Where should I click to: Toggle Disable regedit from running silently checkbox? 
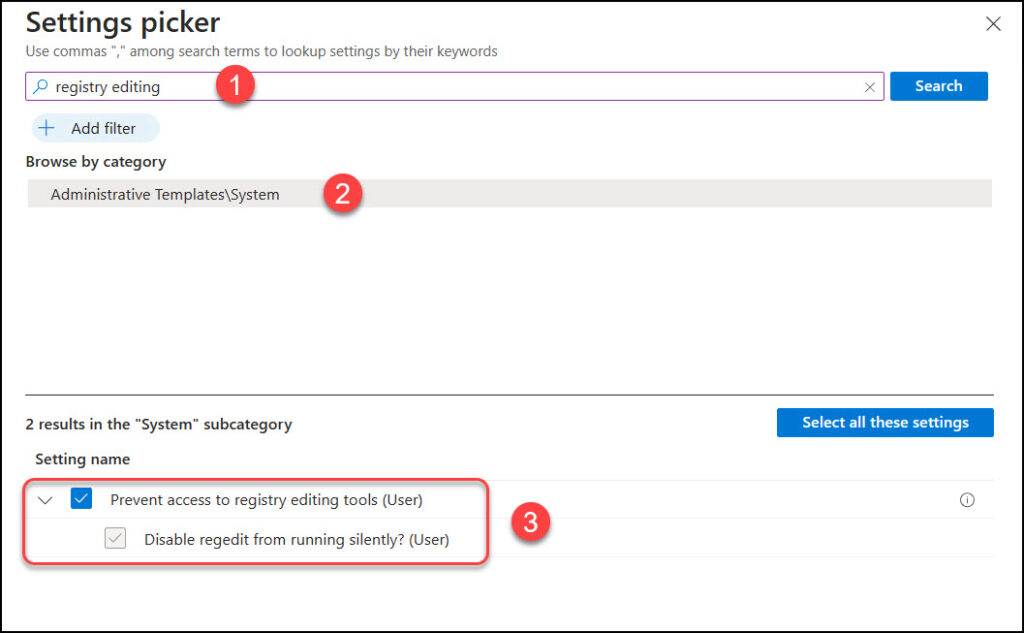(x=115, y=538)
